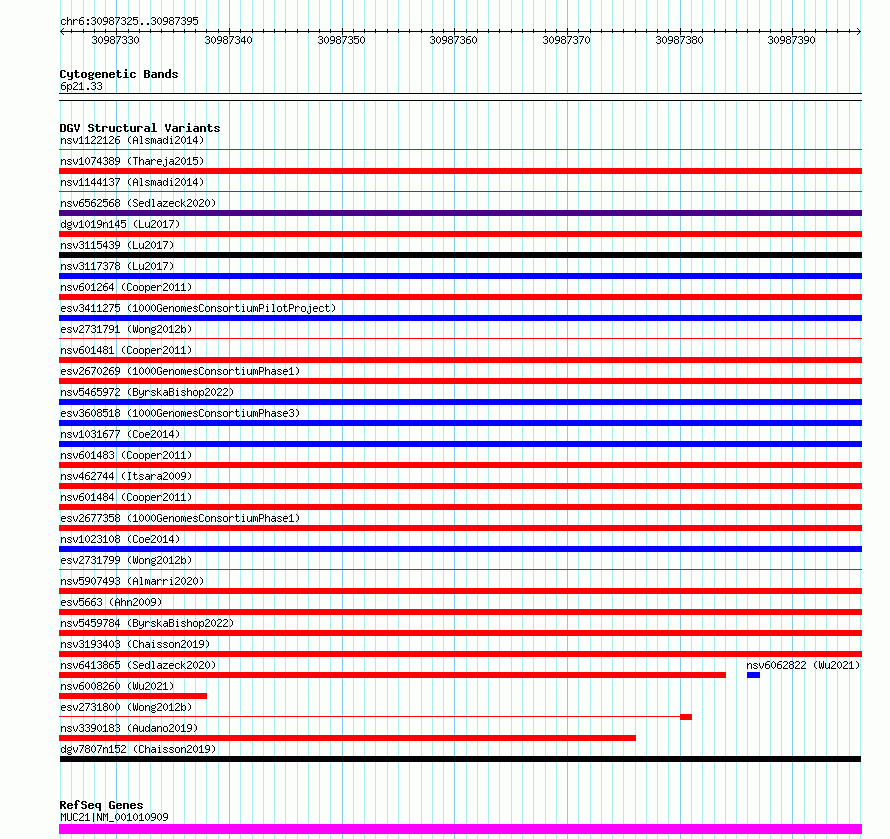Click nsv5465972 (ByrskaBishop2022) label
This screenshot has width=890, height=839.
coord(147,392)
